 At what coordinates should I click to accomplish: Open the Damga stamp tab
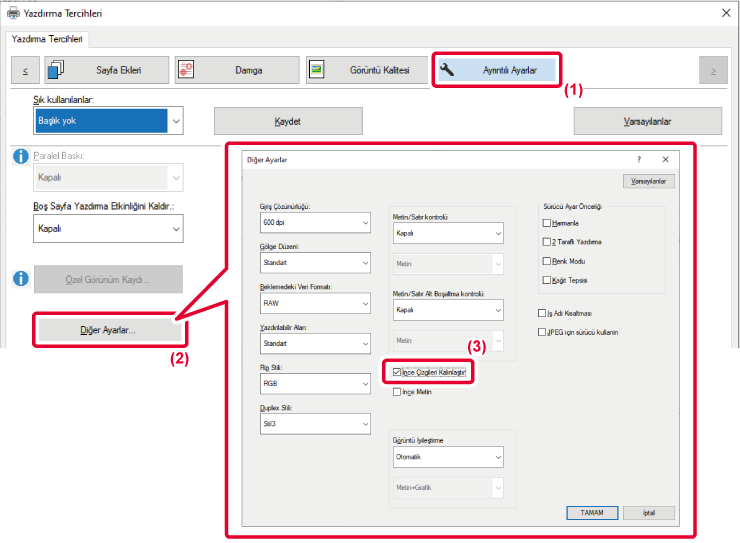(236, 70)
